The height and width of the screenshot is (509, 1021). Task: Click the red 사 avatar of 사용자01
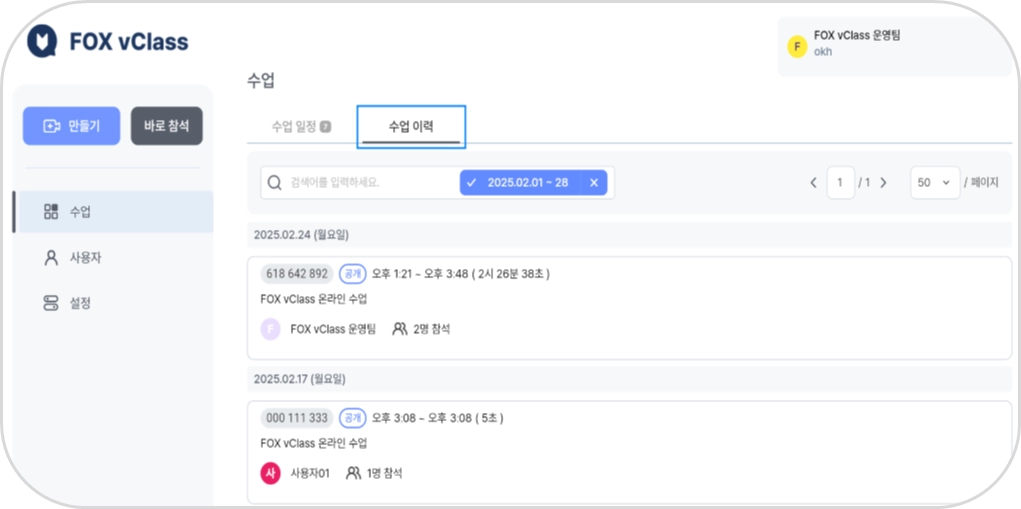(270, 473)
